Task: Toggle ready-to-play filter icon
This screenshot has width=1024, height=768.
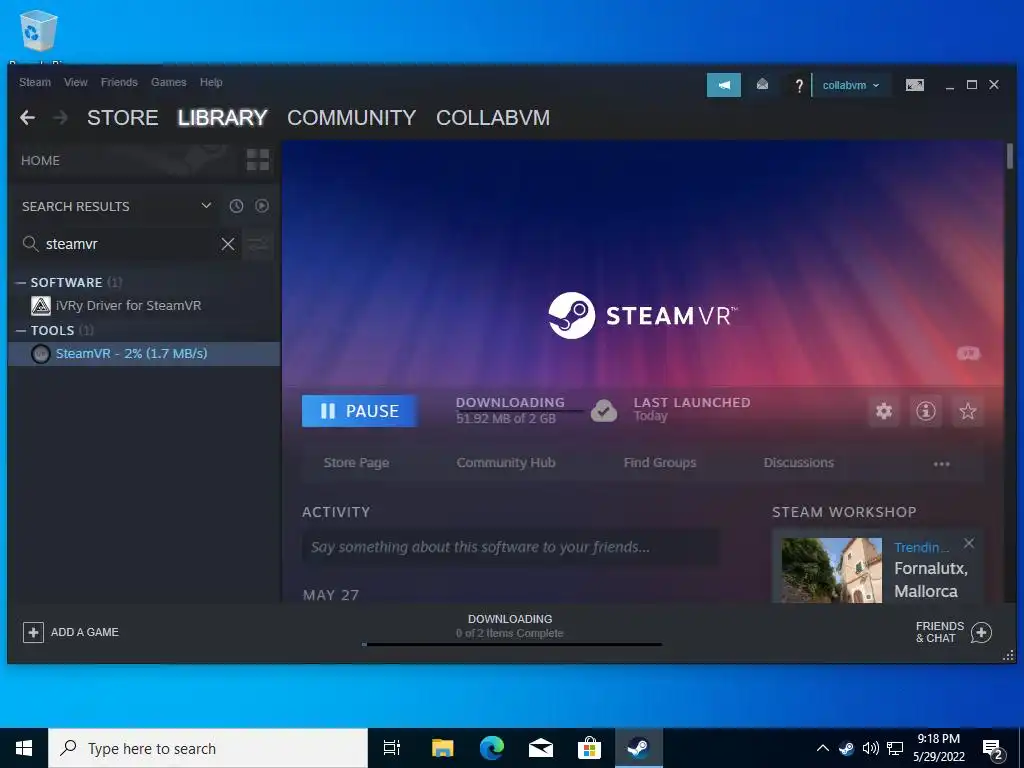Action: click(x=262, y=206)
